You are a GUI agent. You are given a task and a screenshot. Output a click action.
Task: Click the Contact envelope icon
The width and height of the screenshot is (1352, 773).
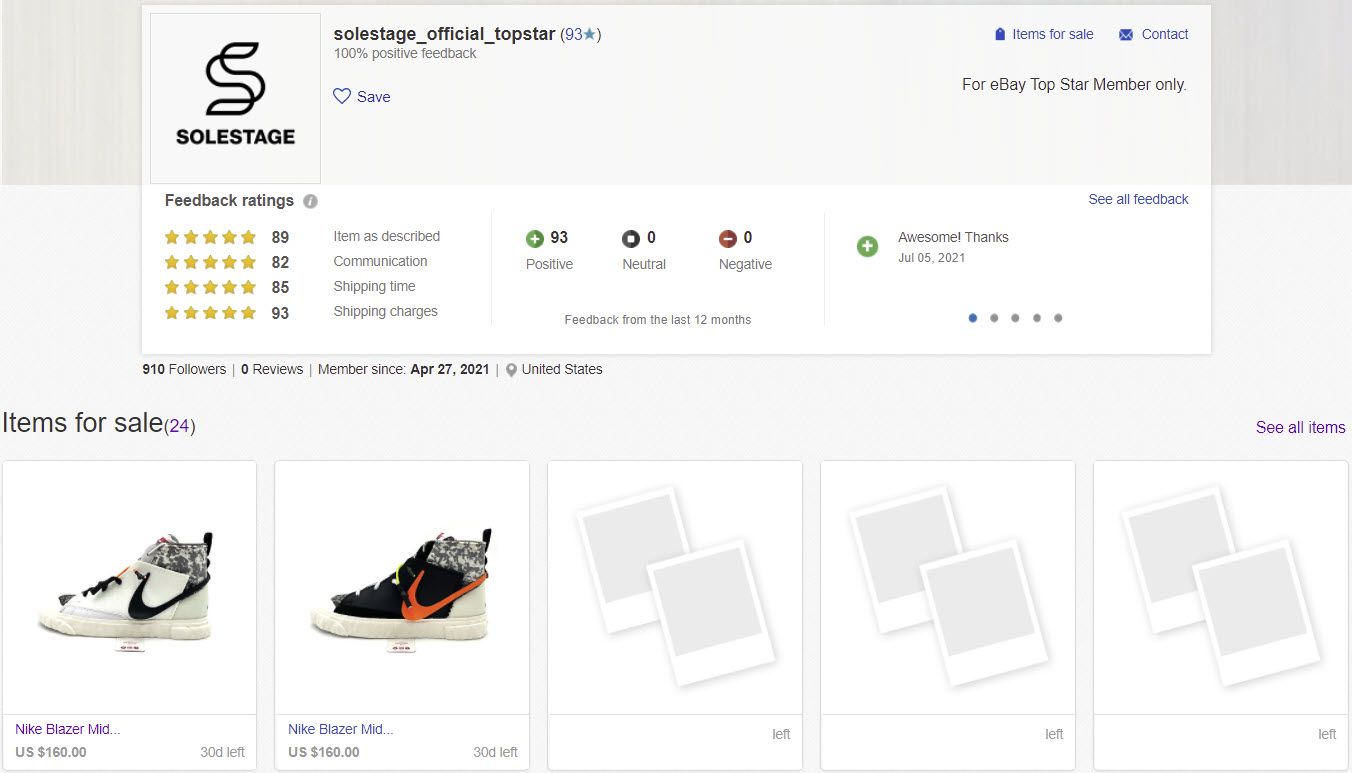pyautogui.click(x=1126, y=34)
